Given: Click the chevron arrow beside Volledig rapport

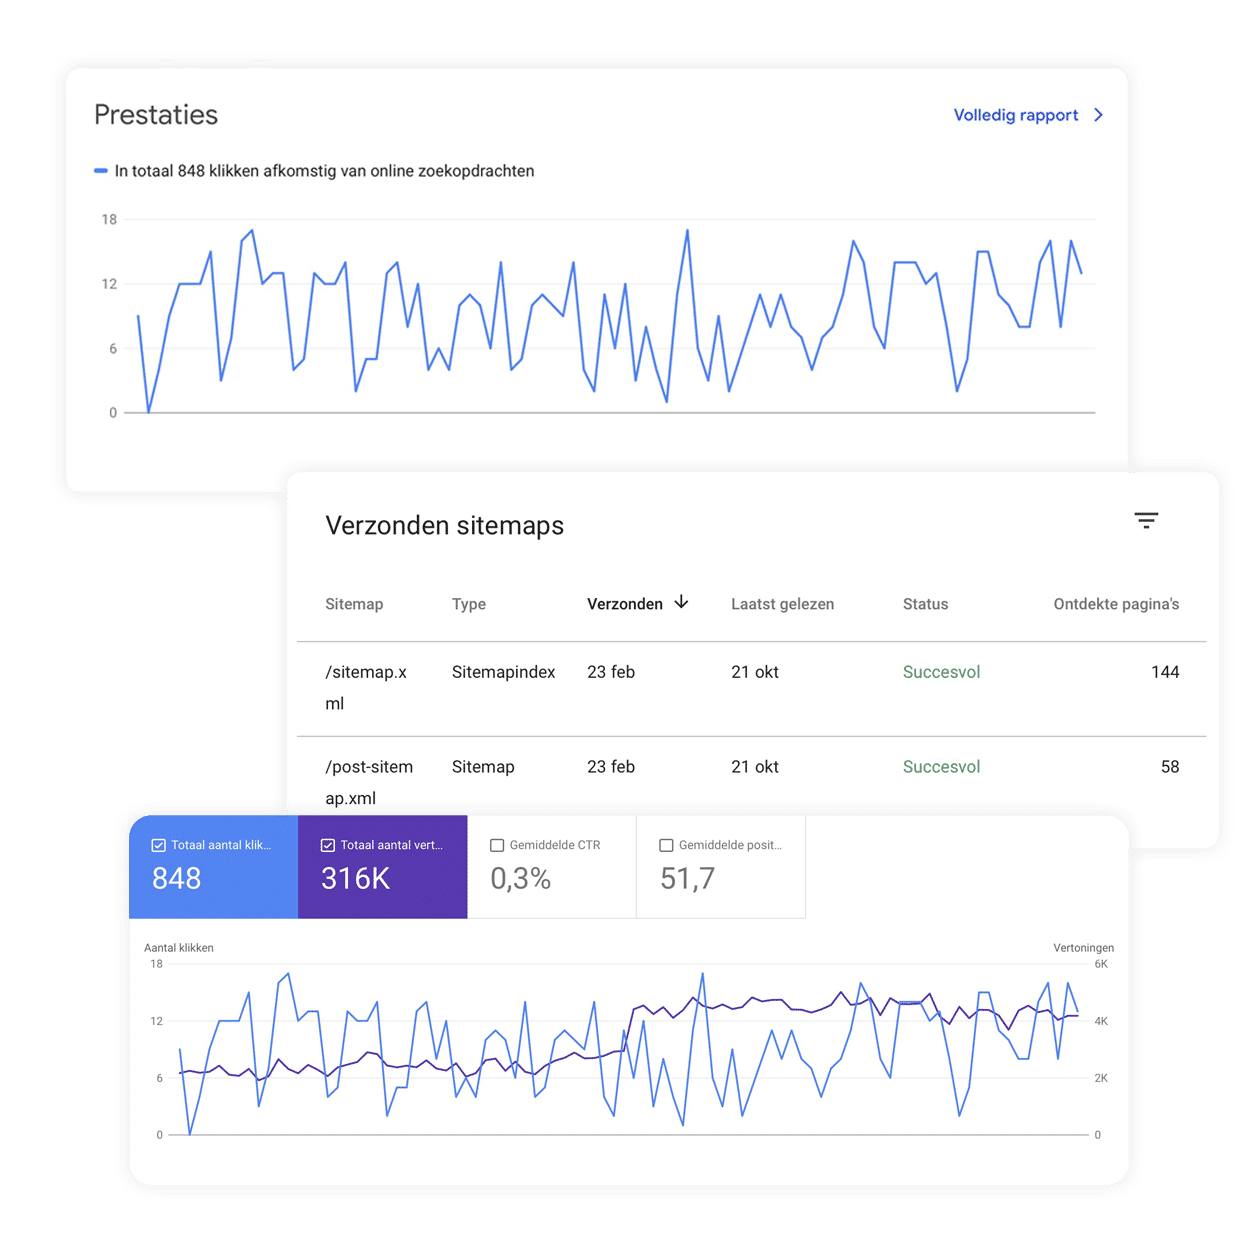Looking at the screenshot, I should pos(1098,115).
